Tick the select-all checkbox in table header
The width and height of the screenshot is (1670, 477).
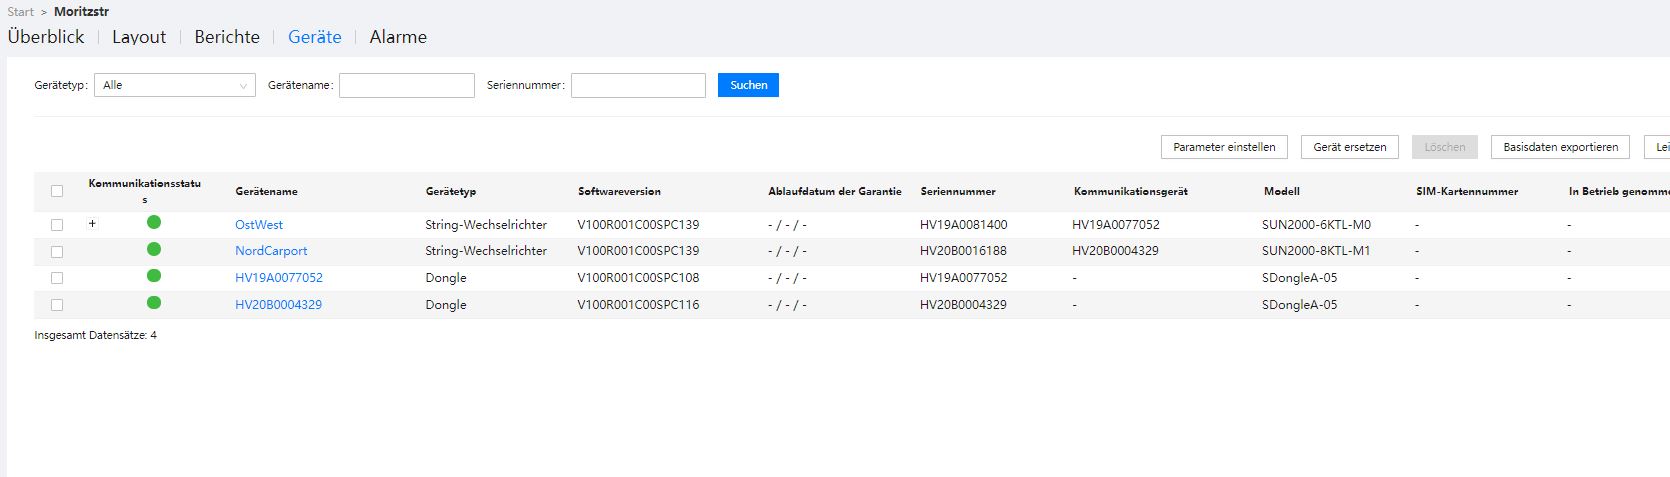(x=57, y=191)
